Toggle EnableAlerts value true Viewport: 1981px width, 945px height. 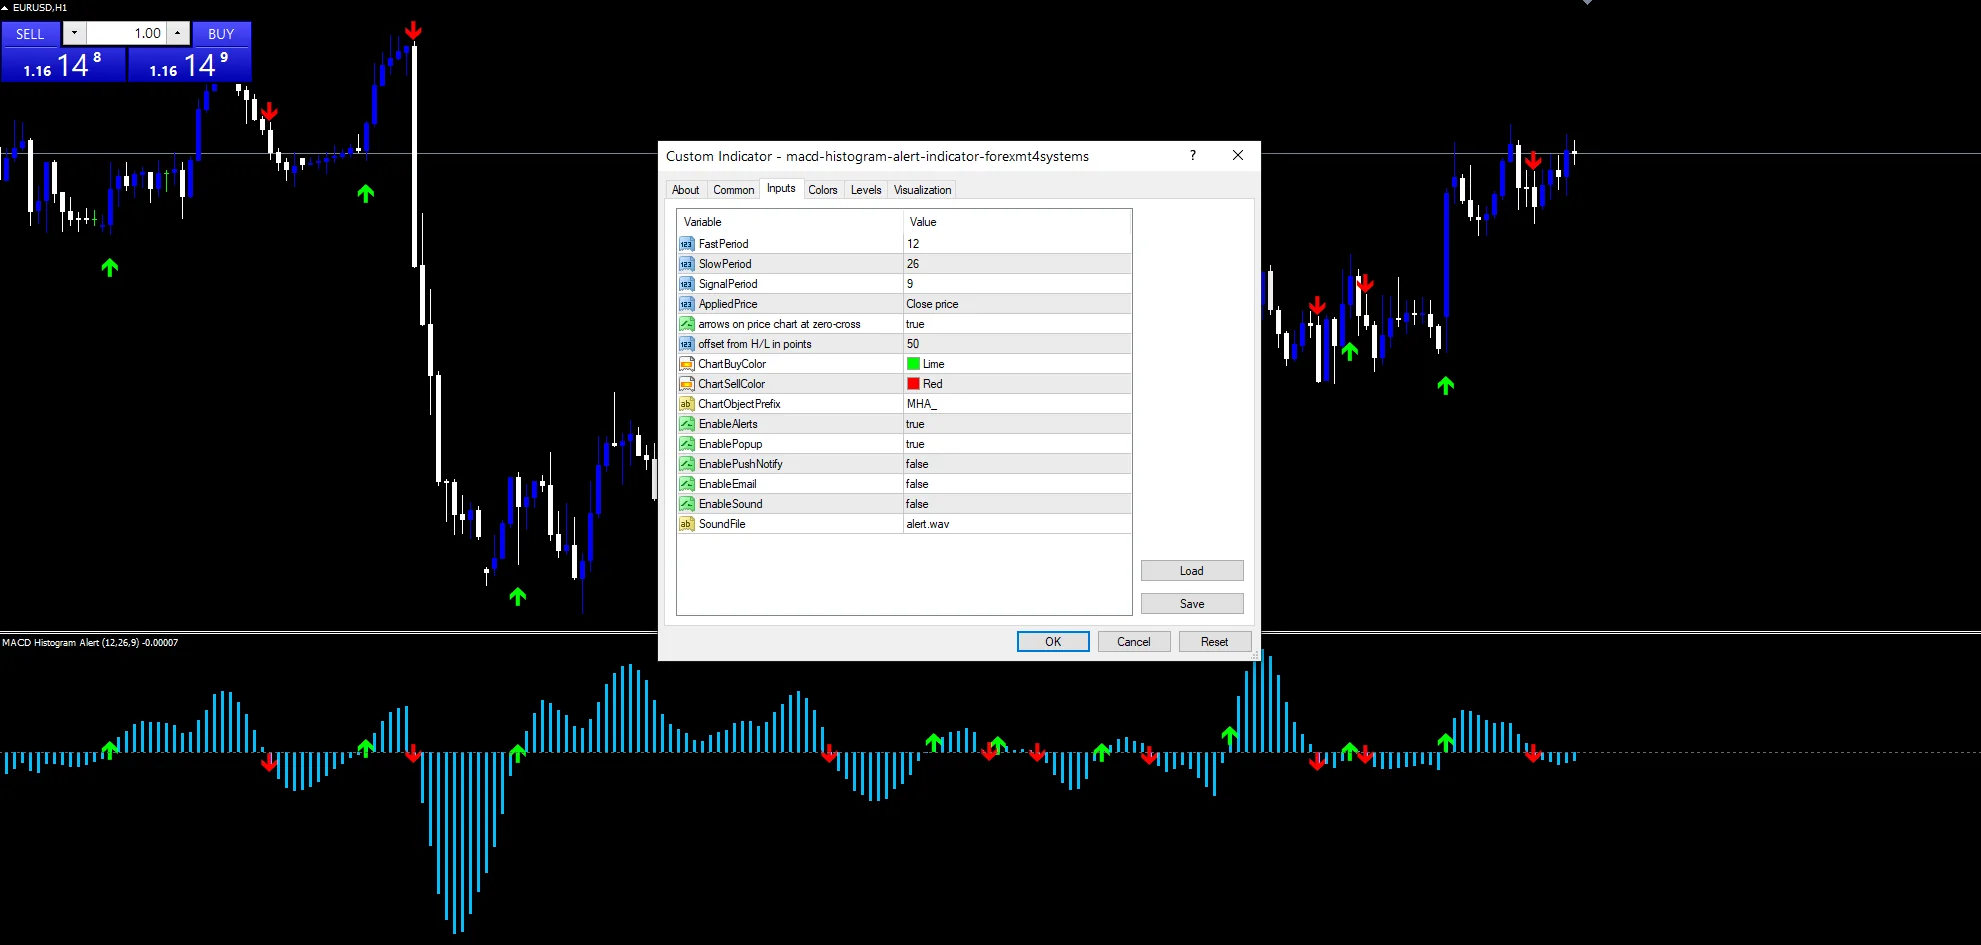(1017, 424)
